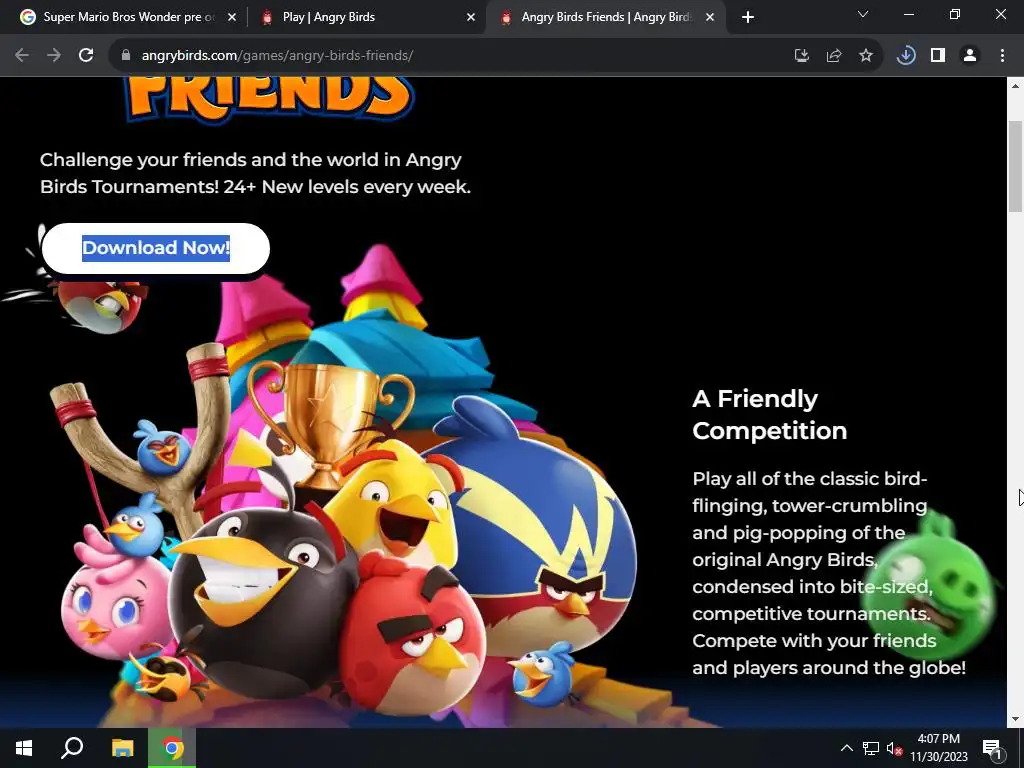The image size is (1024, 768).
Task: Click the scrollbar down arrow
Action: point(1015,719)
